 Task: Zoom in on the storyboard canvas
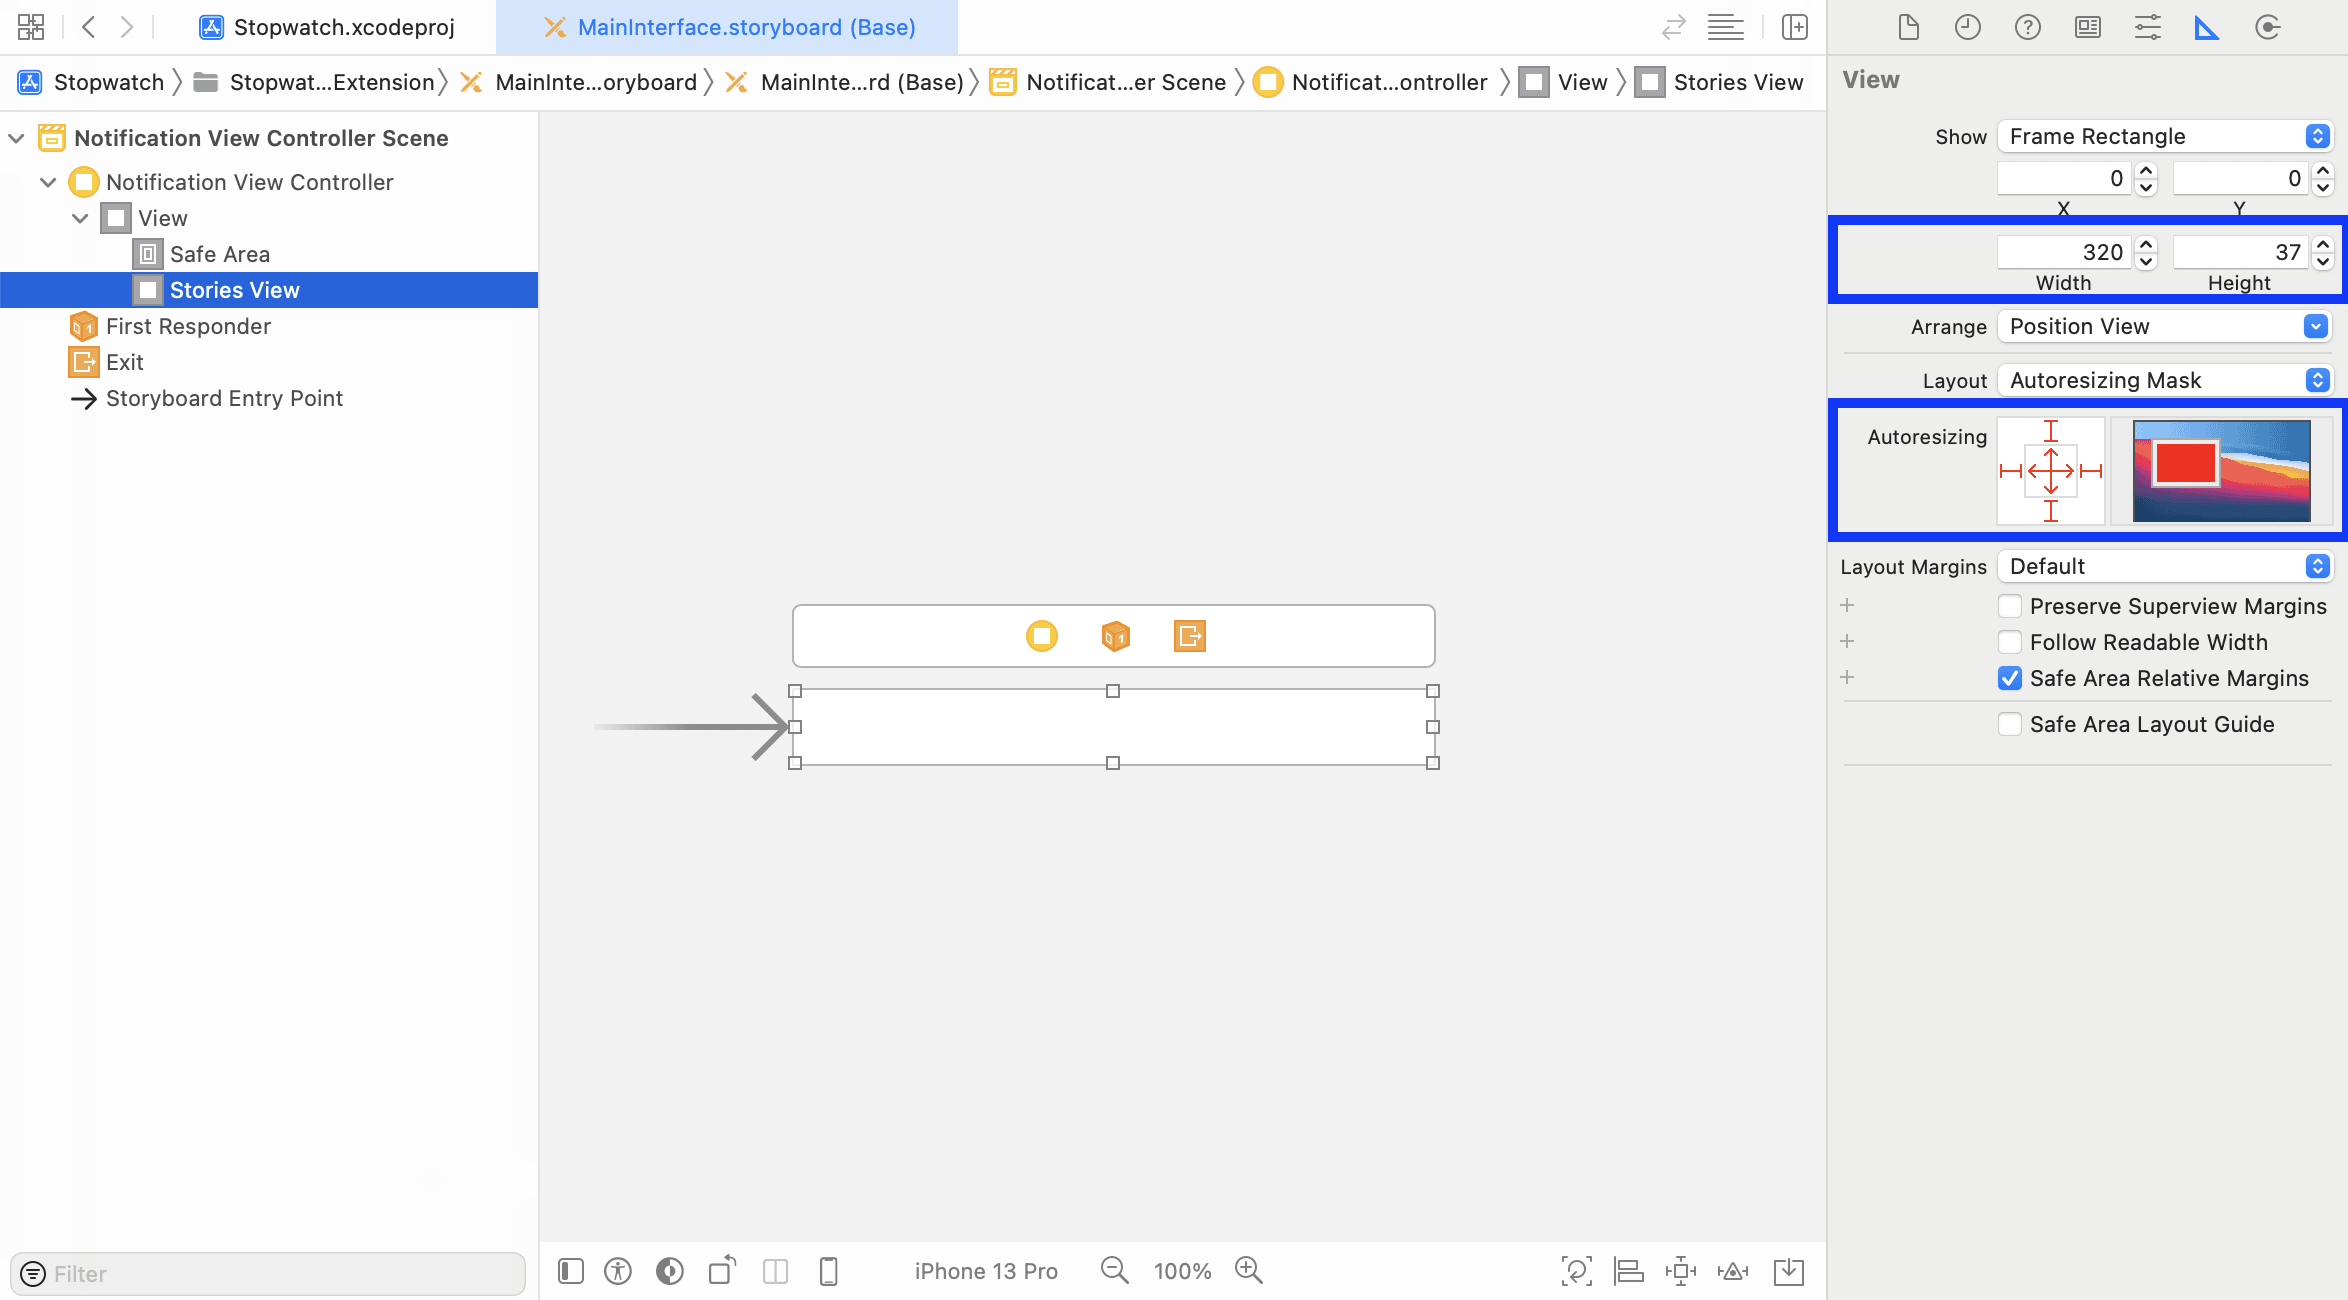pos(1249,1270)
